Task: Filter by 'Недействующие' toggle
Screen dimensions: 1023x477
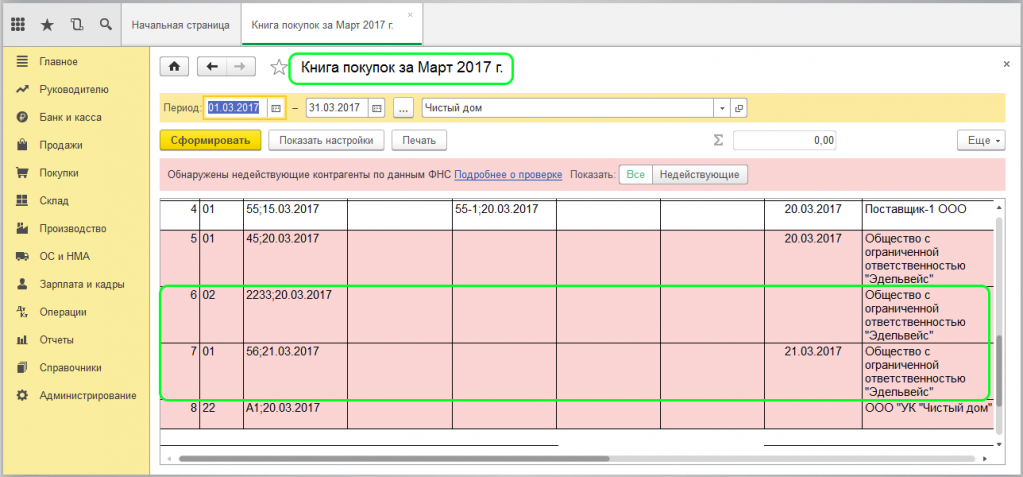Action: pos(699,174)
